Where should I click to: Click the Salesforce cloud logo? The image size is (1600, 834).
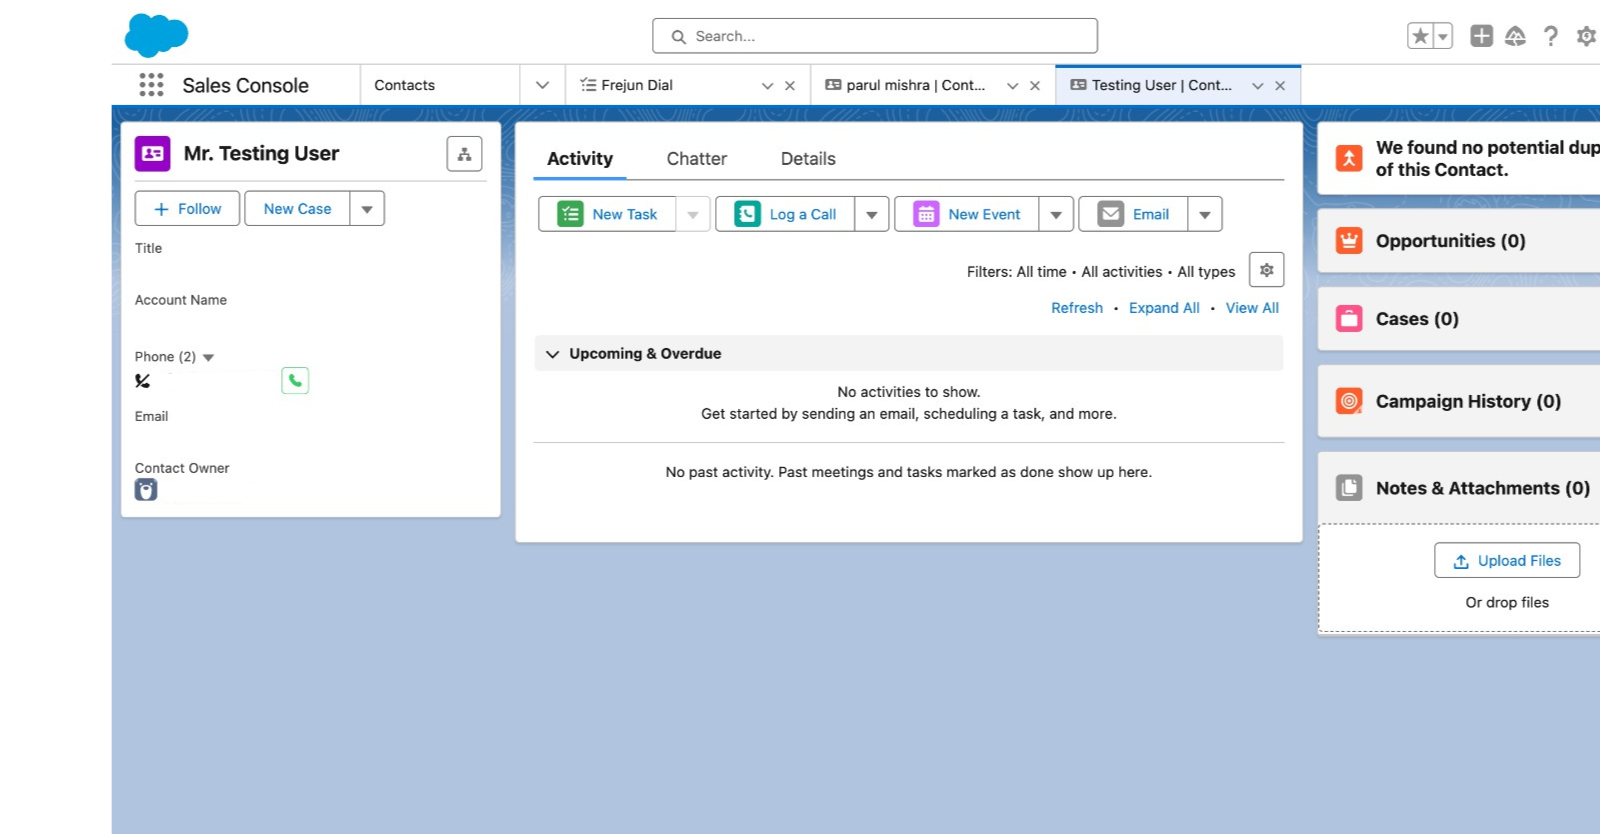156,35
